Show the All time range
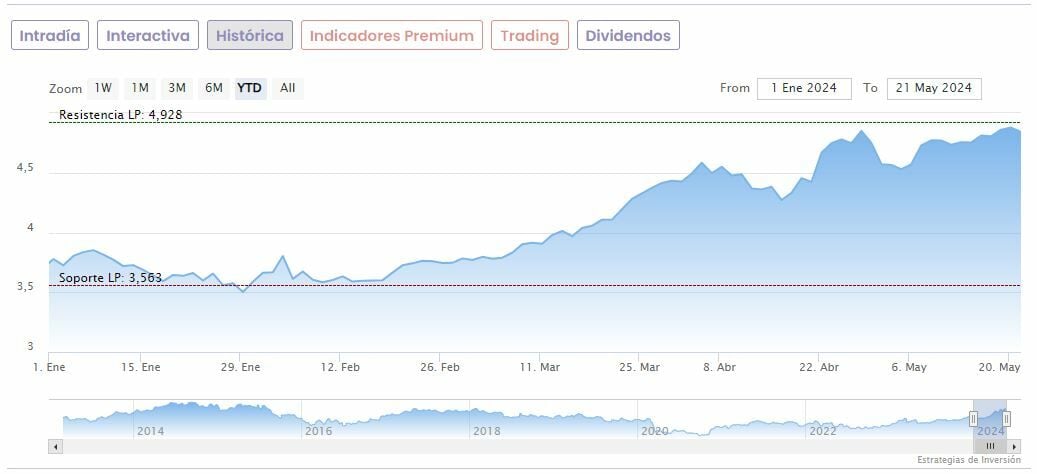 (x=288, y=88)
